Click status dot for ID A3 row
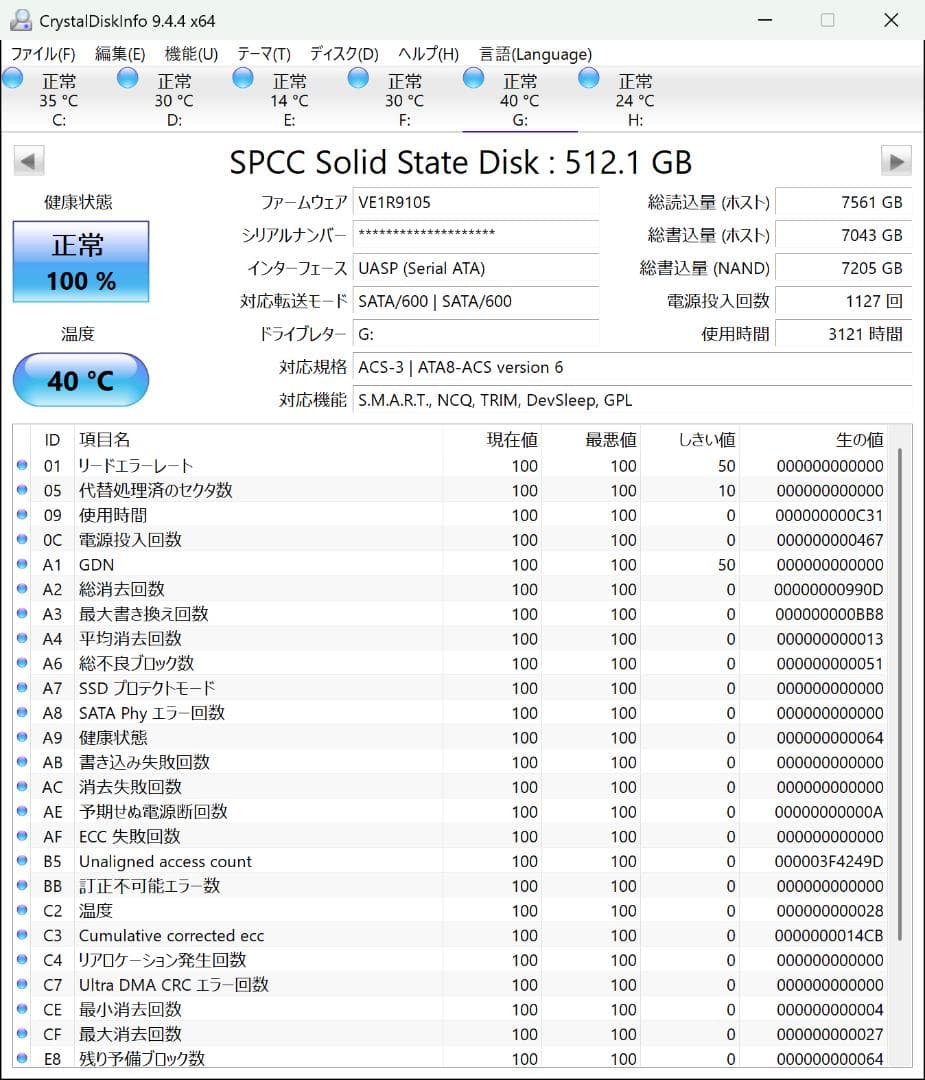 click(22, 613)
